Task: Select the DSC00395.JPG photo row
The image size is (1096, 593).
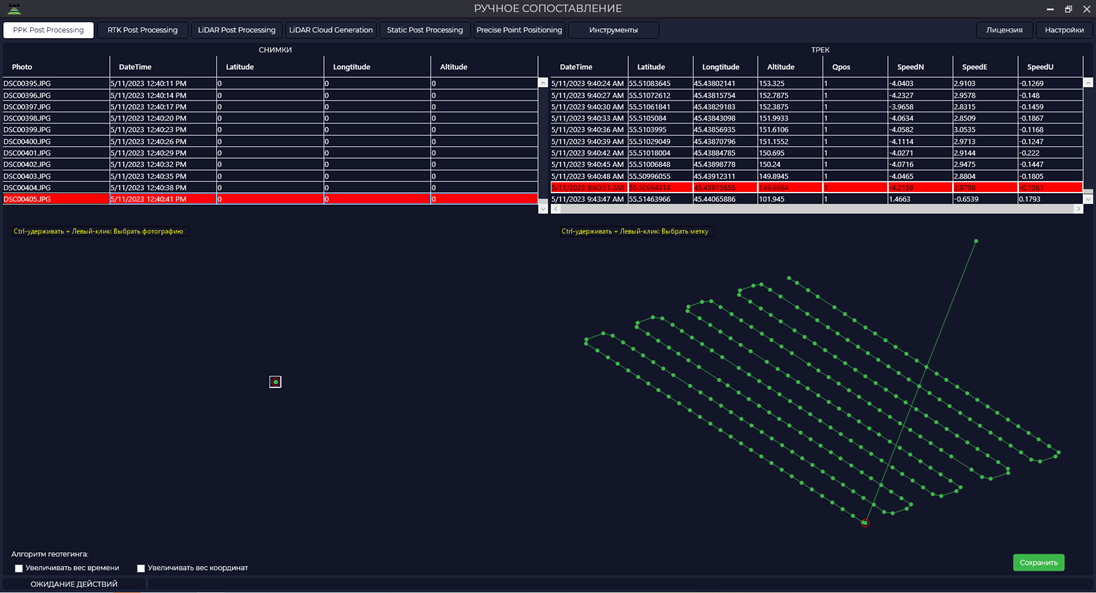Action: pyautogui.click(x=270, y=83)
